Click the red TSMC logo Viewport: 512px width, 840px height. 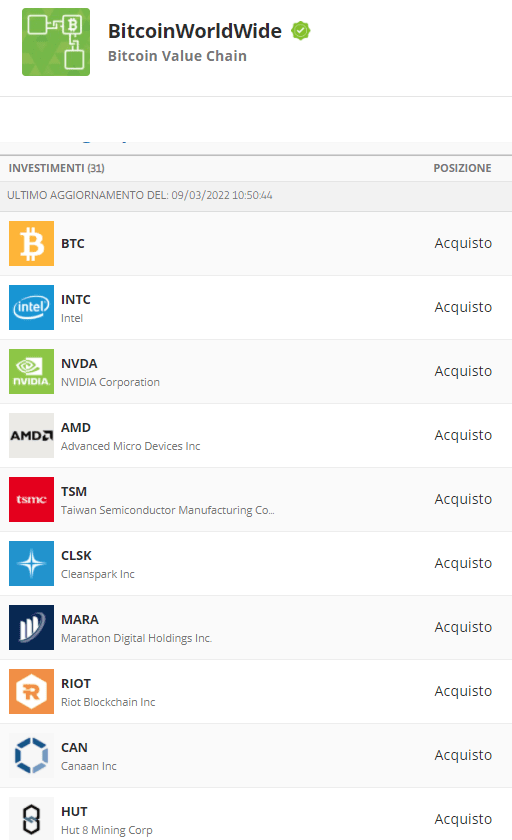pos(32,499)
